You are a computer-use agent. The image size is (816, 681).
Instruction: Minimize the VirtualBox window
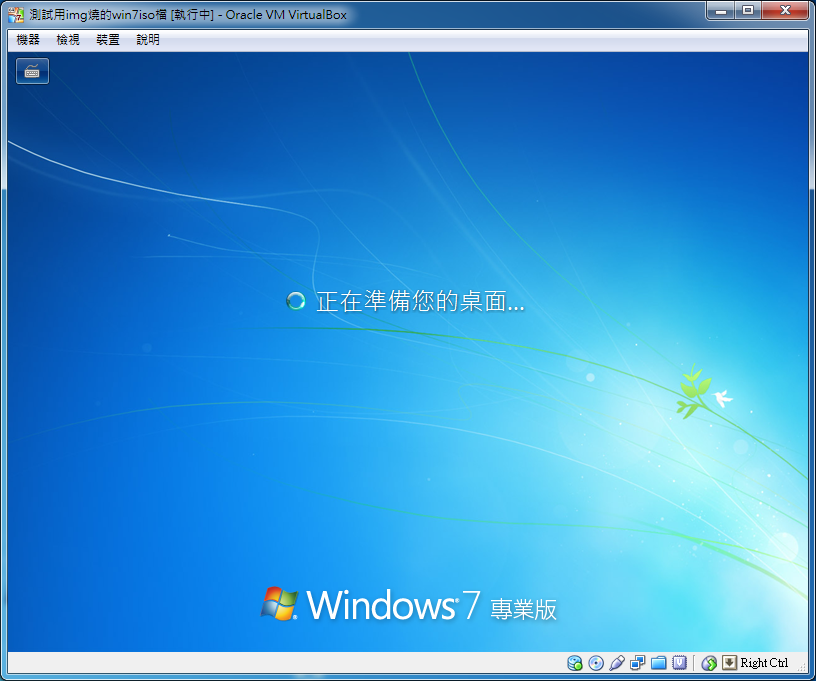(x=721, y=10)
